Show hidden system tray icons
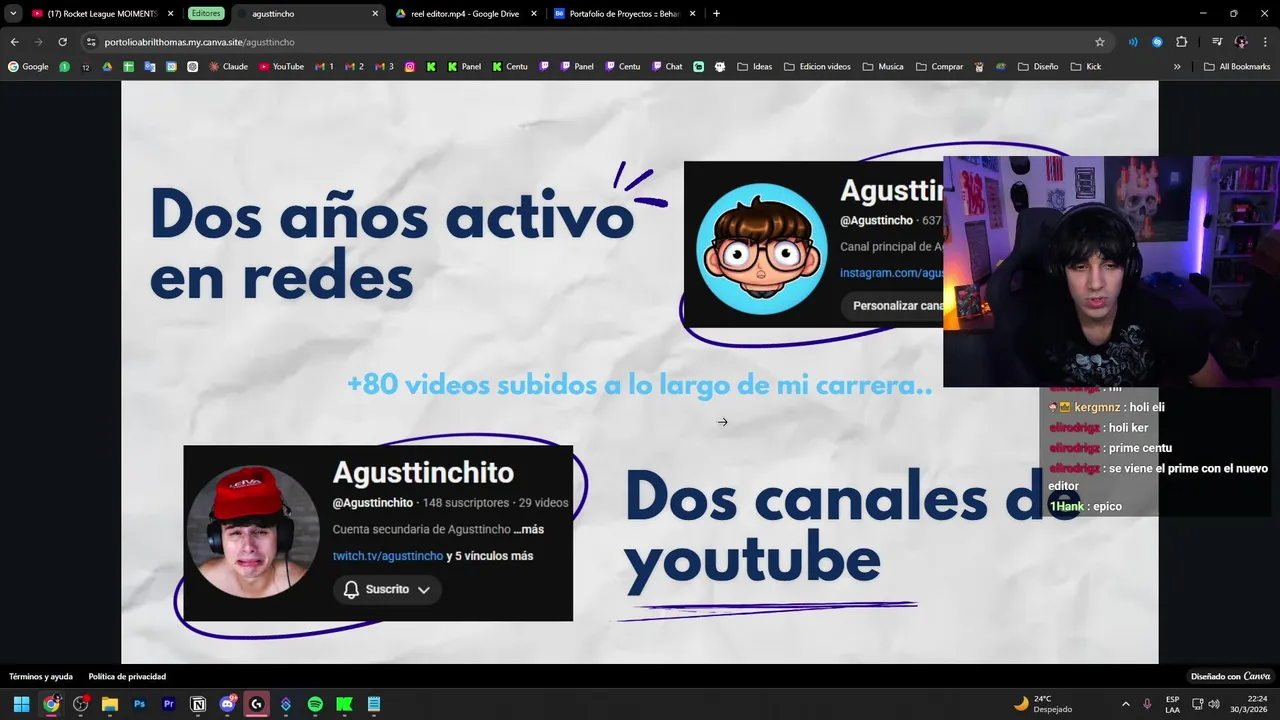This screenshot has width=1280, height=720. [x=1126, y=704]
